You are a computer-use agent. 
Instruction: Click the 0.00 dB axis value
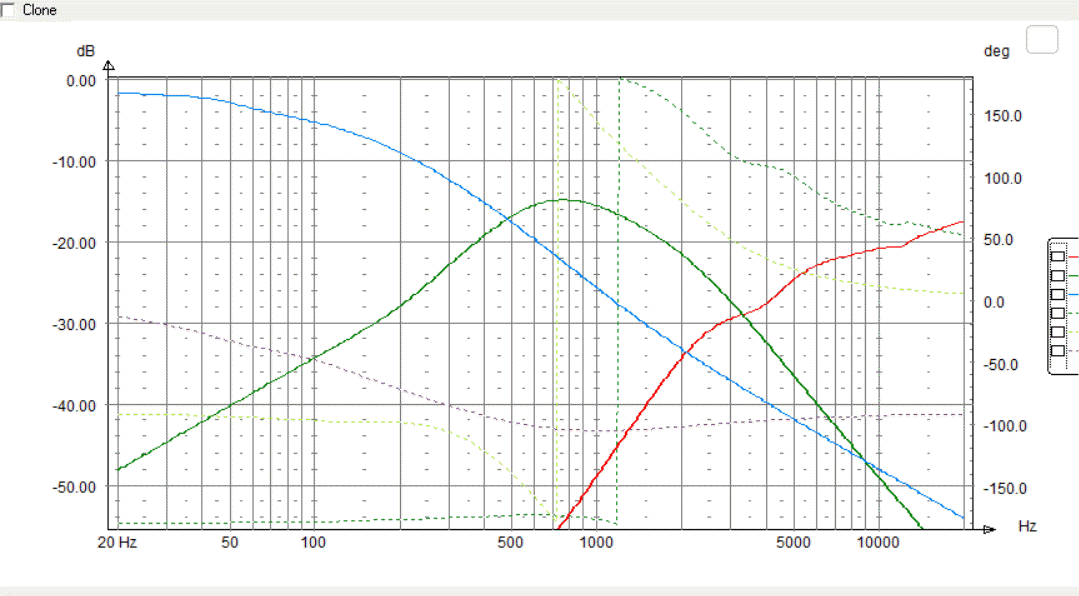point(81,81)
